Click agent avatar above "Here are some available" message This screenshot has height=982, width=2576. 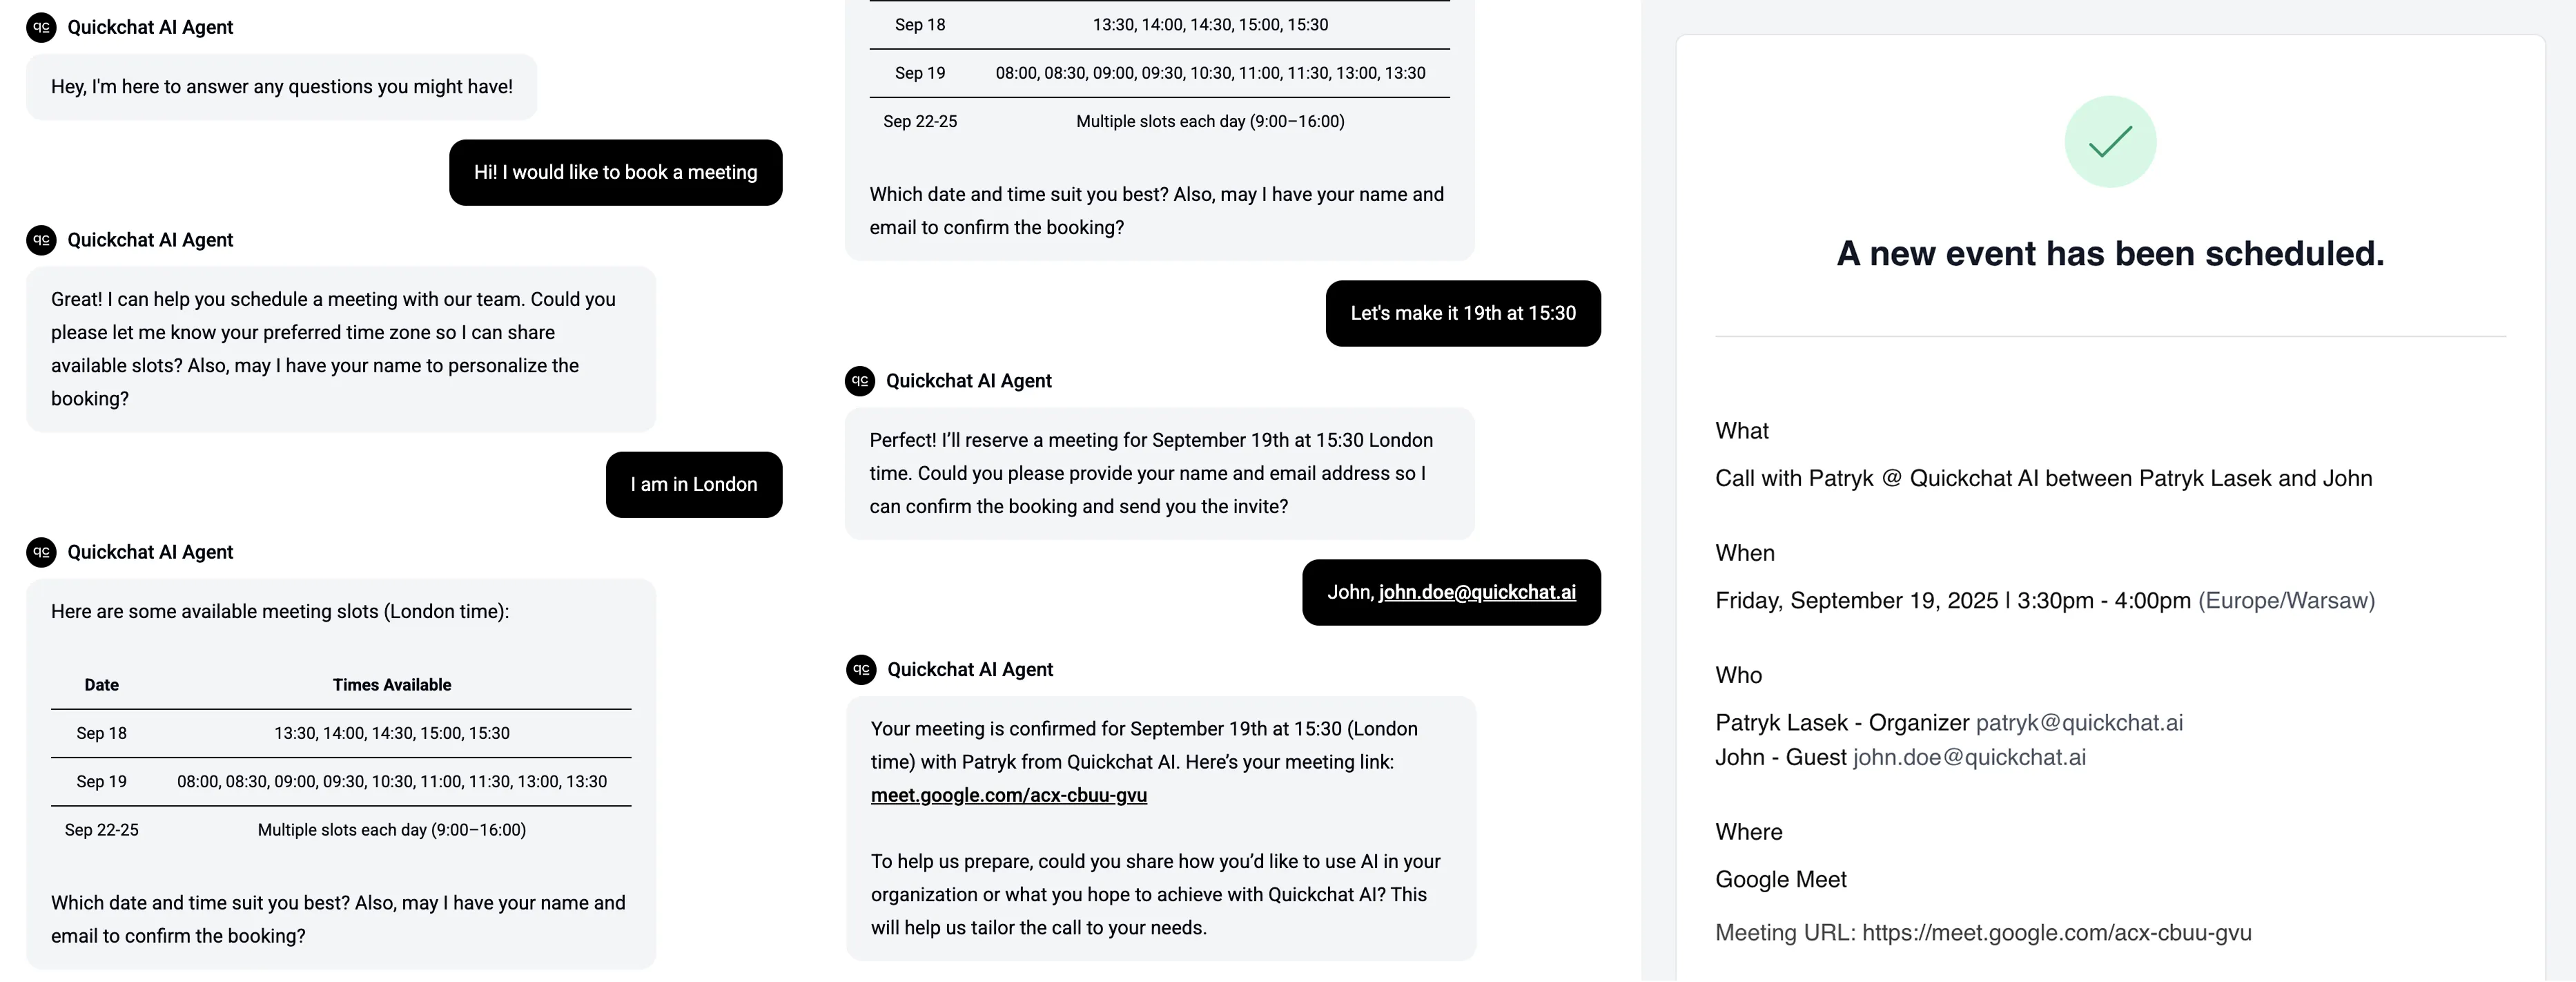point(41,552)
